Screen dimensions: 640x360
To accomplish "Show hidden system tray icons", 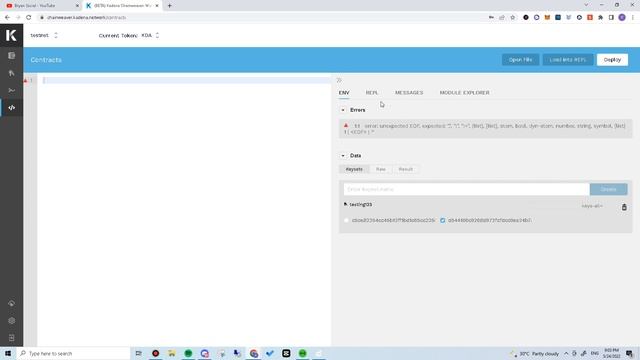I will (566, 353).
